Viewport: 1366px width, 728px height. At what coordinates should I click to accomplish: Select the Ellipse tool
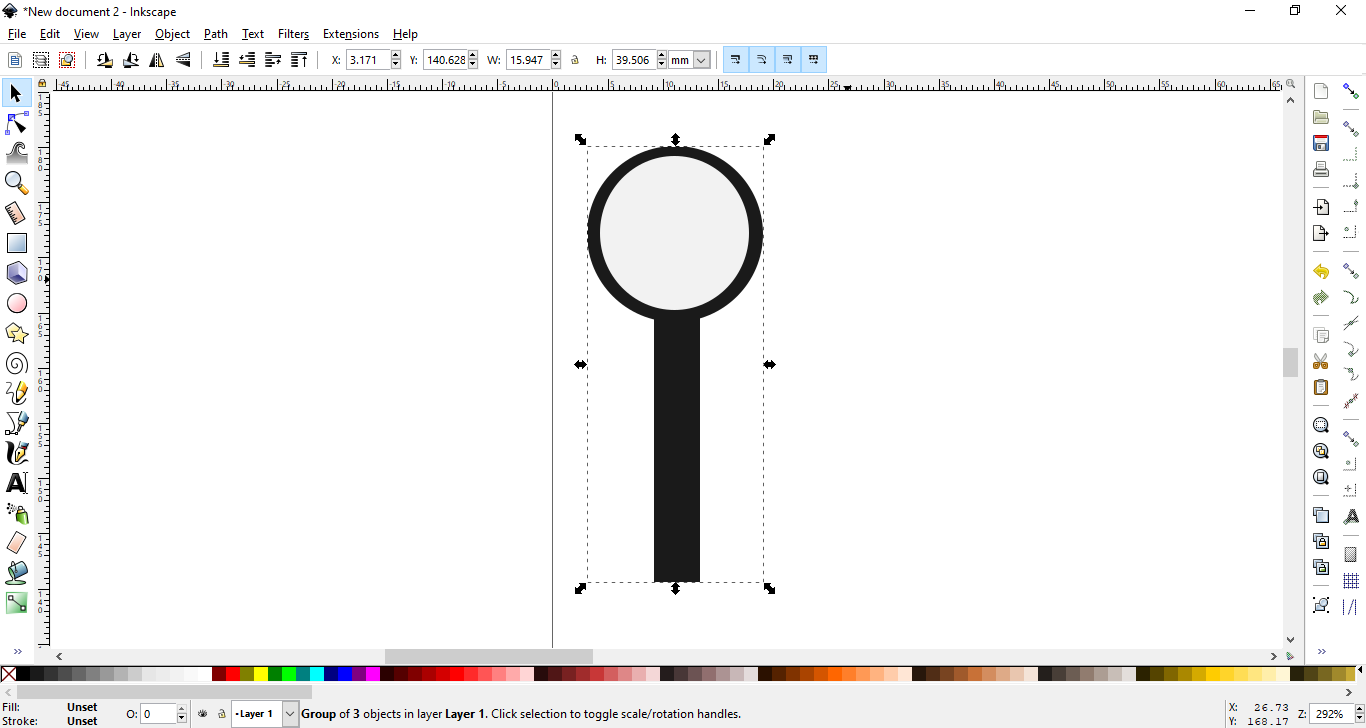(x=16, y=303)
